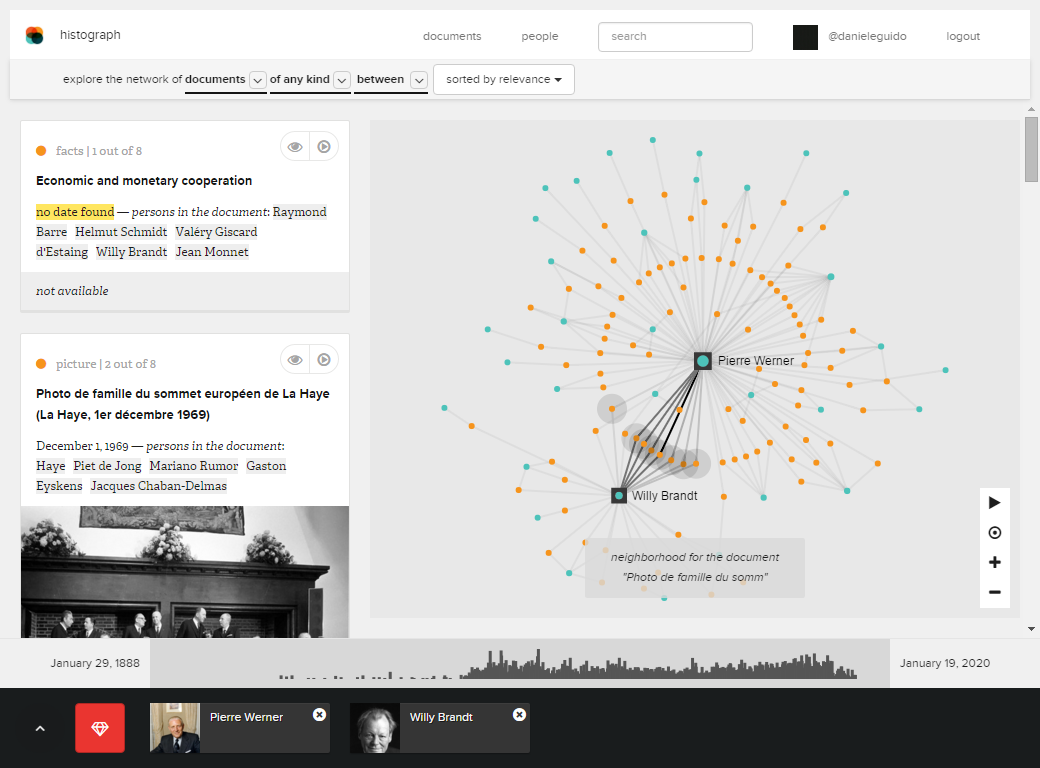Open 'Economic and monetary cooperation' document

click(144, 180)
